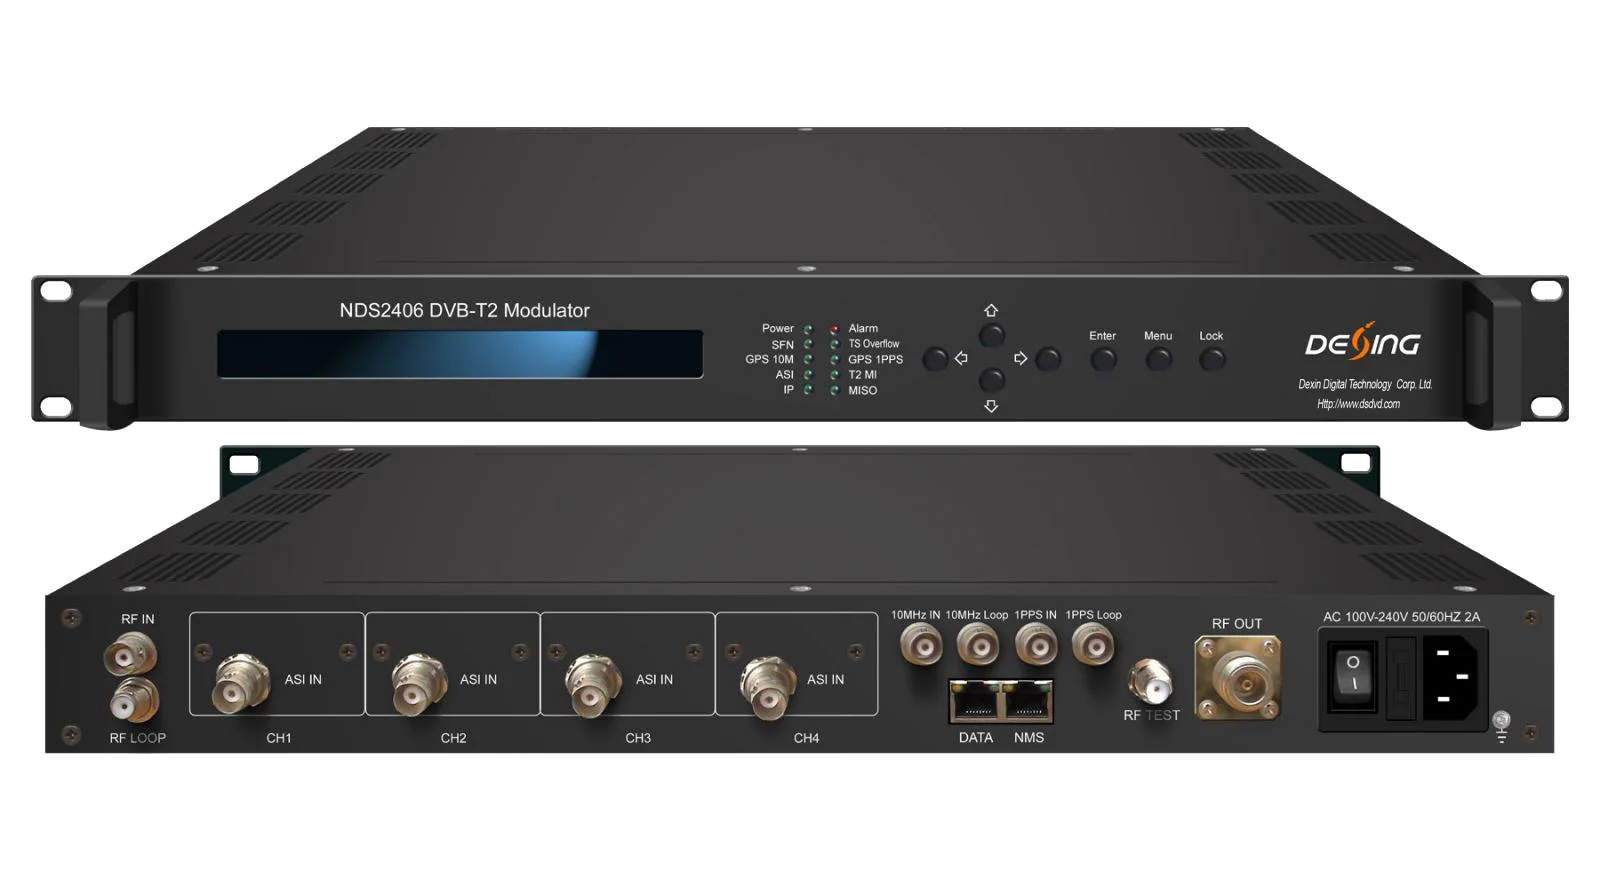Click the blue LCD display screen
Screen dimensions: 1600x880
point(460,354)
